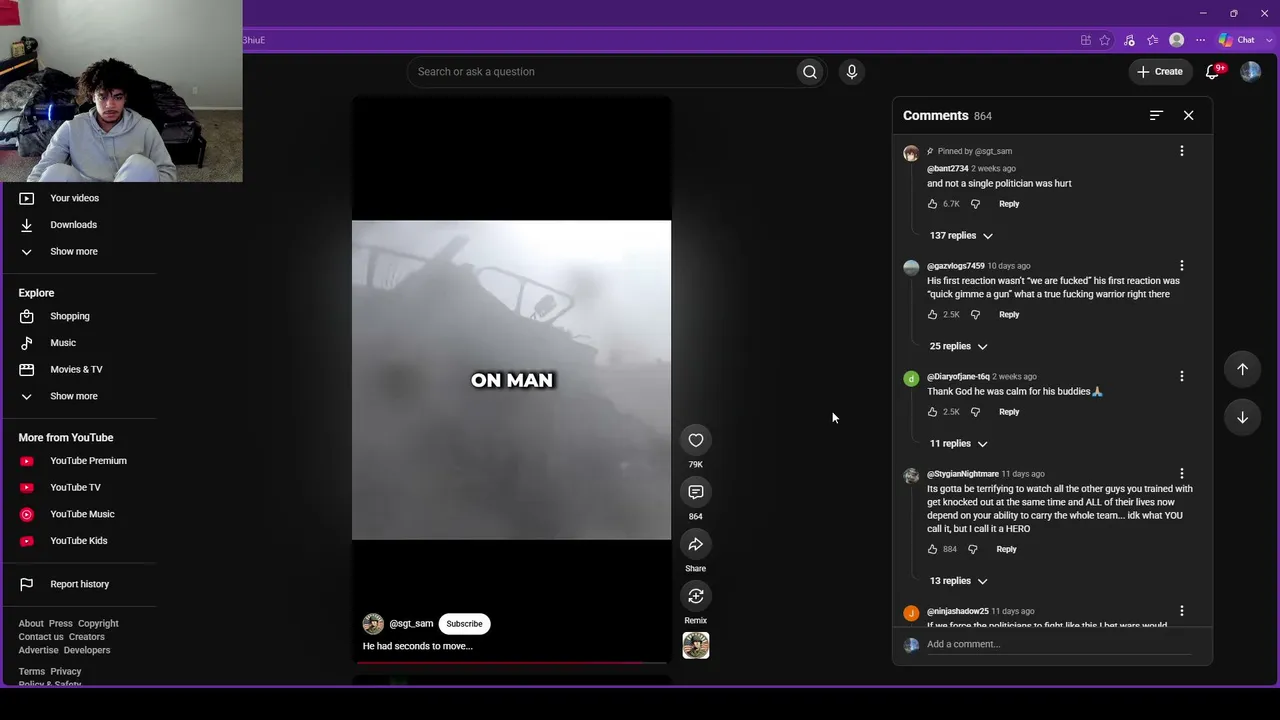Reply to the @gazvlogs7459 comment
Image resolution: width=1280 pixels, height=720 pixels.
(1009, 315)
